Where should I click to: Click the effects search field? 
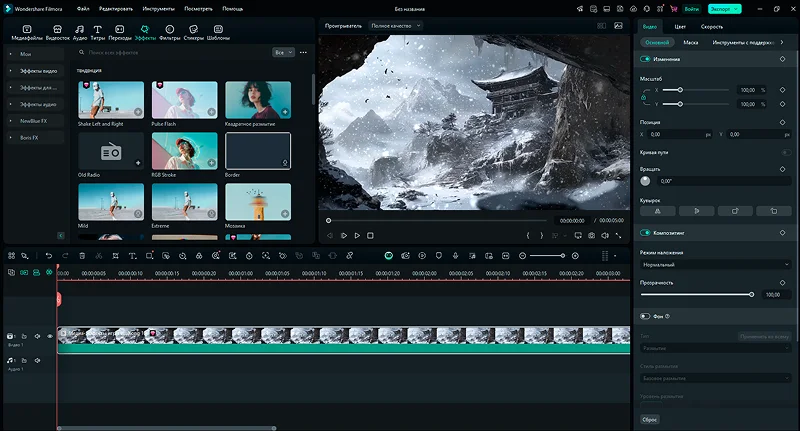click(x=173, y=52)
